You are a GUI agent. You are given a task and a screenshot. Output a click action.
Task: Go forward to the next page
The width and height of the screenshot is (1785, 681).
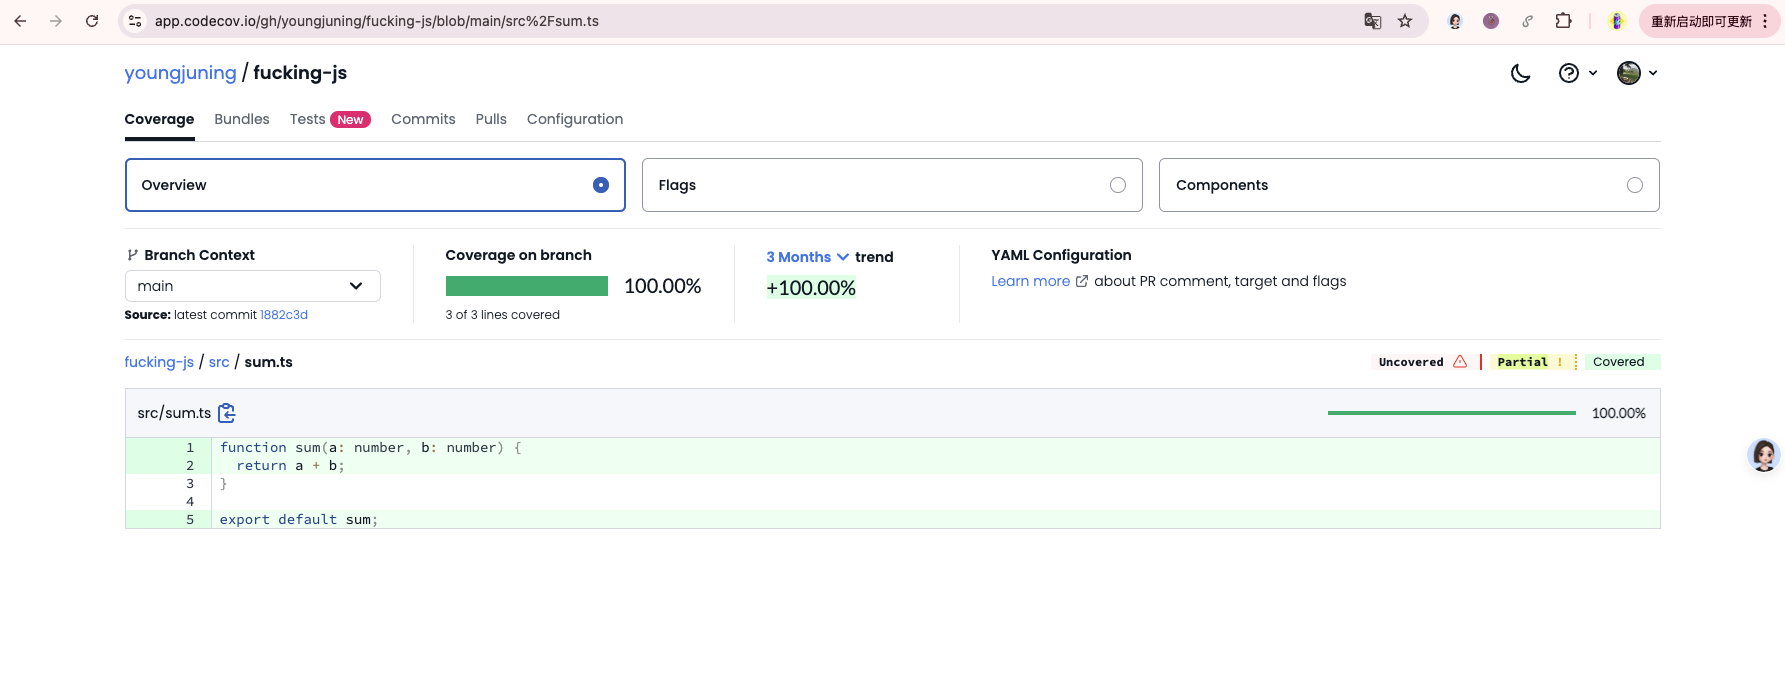56,21
